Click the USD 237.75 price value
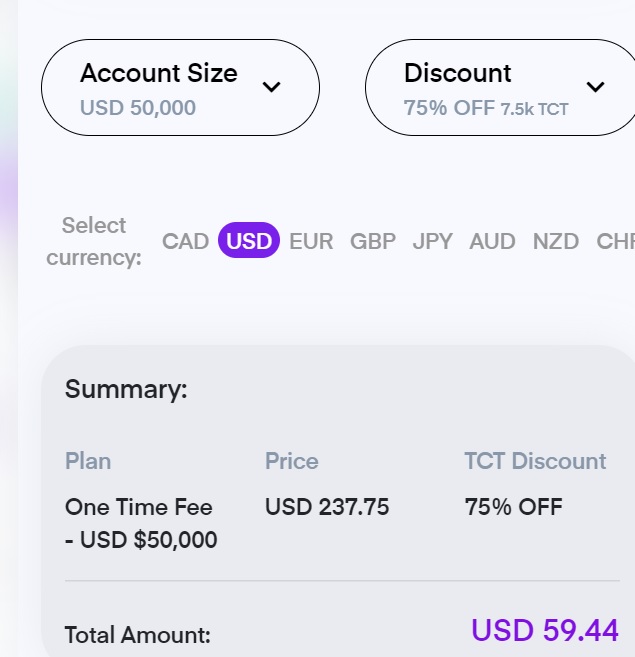Image resolution: width=635 pixels, height=657 pixels. click(x=327, y=507)
